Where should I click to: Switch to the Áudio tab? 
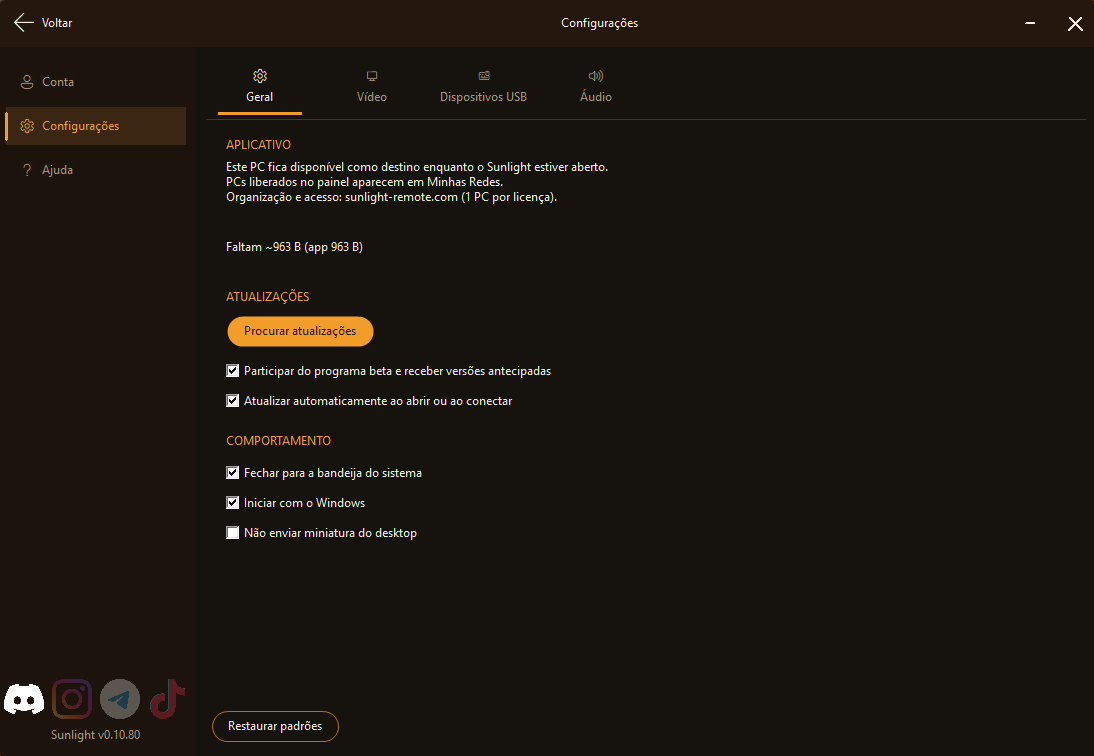[x=596, y=87]
